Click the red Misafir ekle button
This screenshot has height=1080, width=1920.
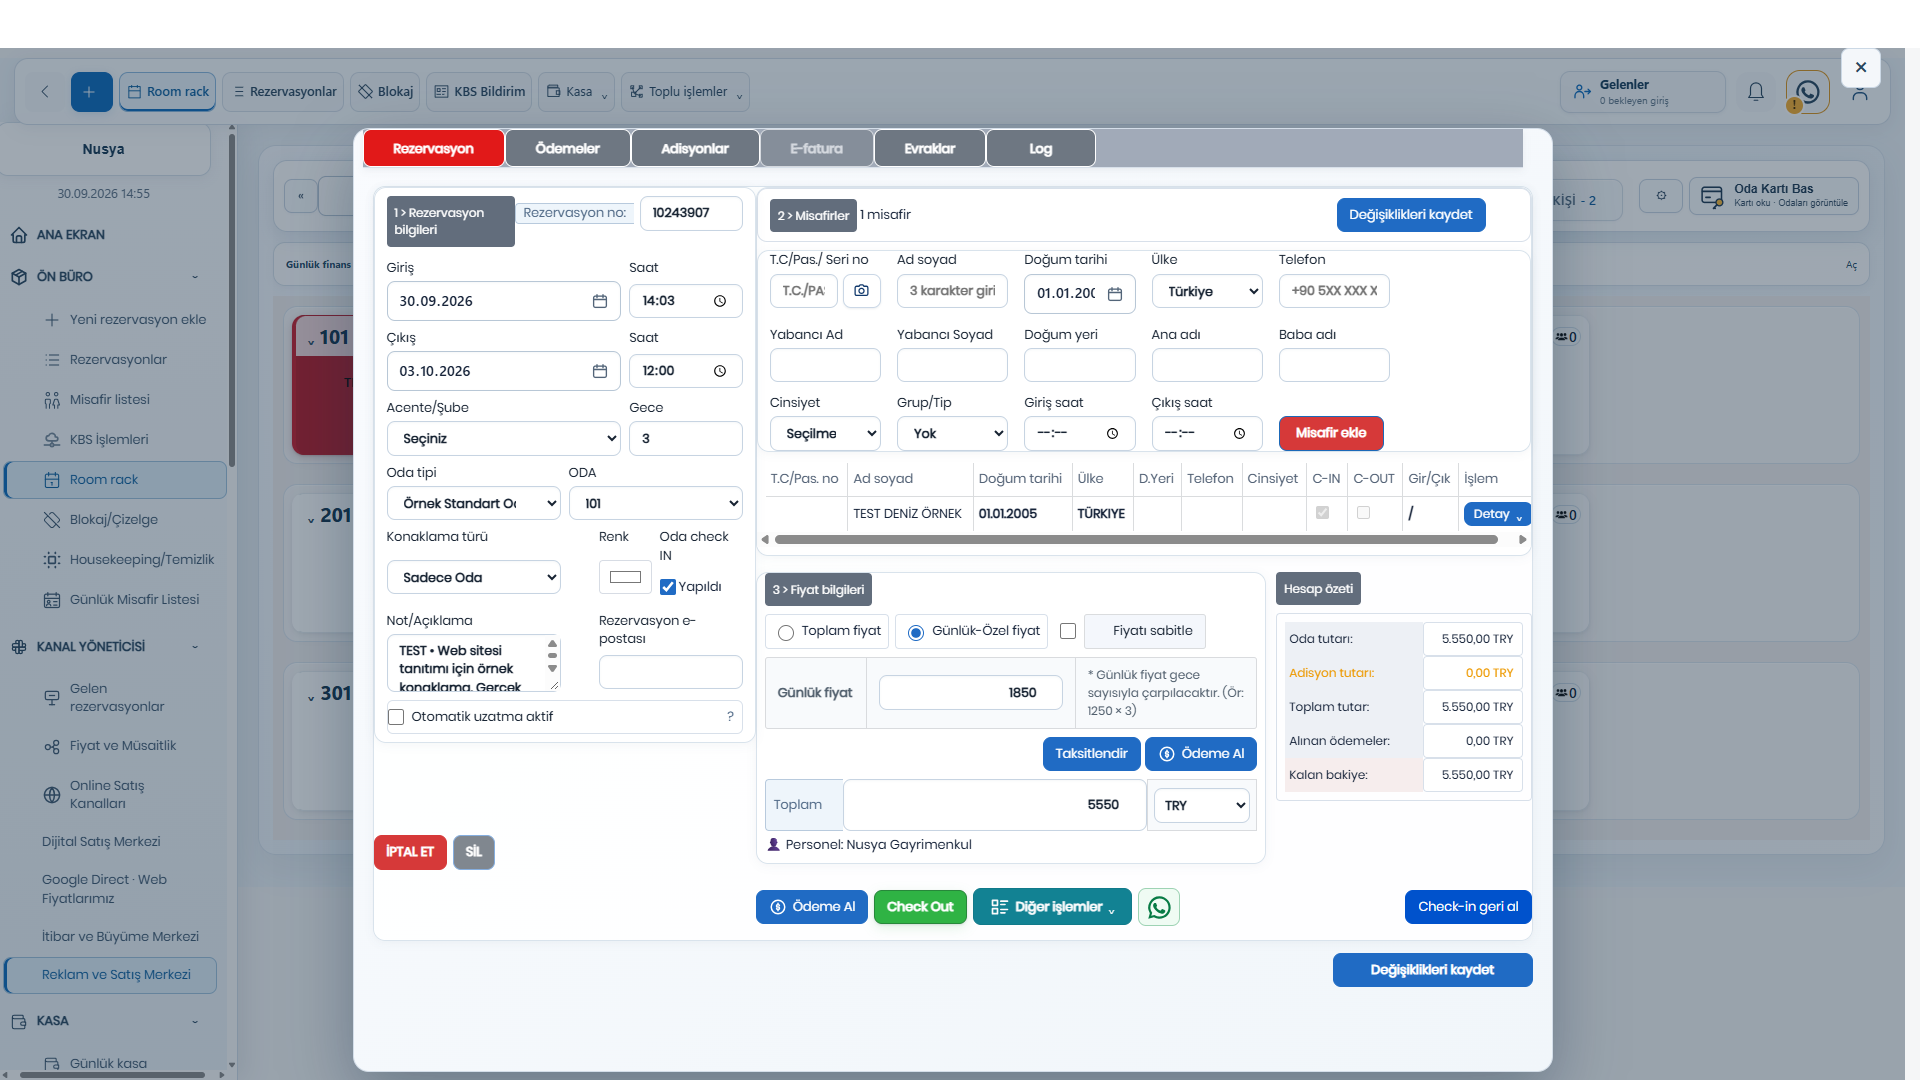(1331, 433)
